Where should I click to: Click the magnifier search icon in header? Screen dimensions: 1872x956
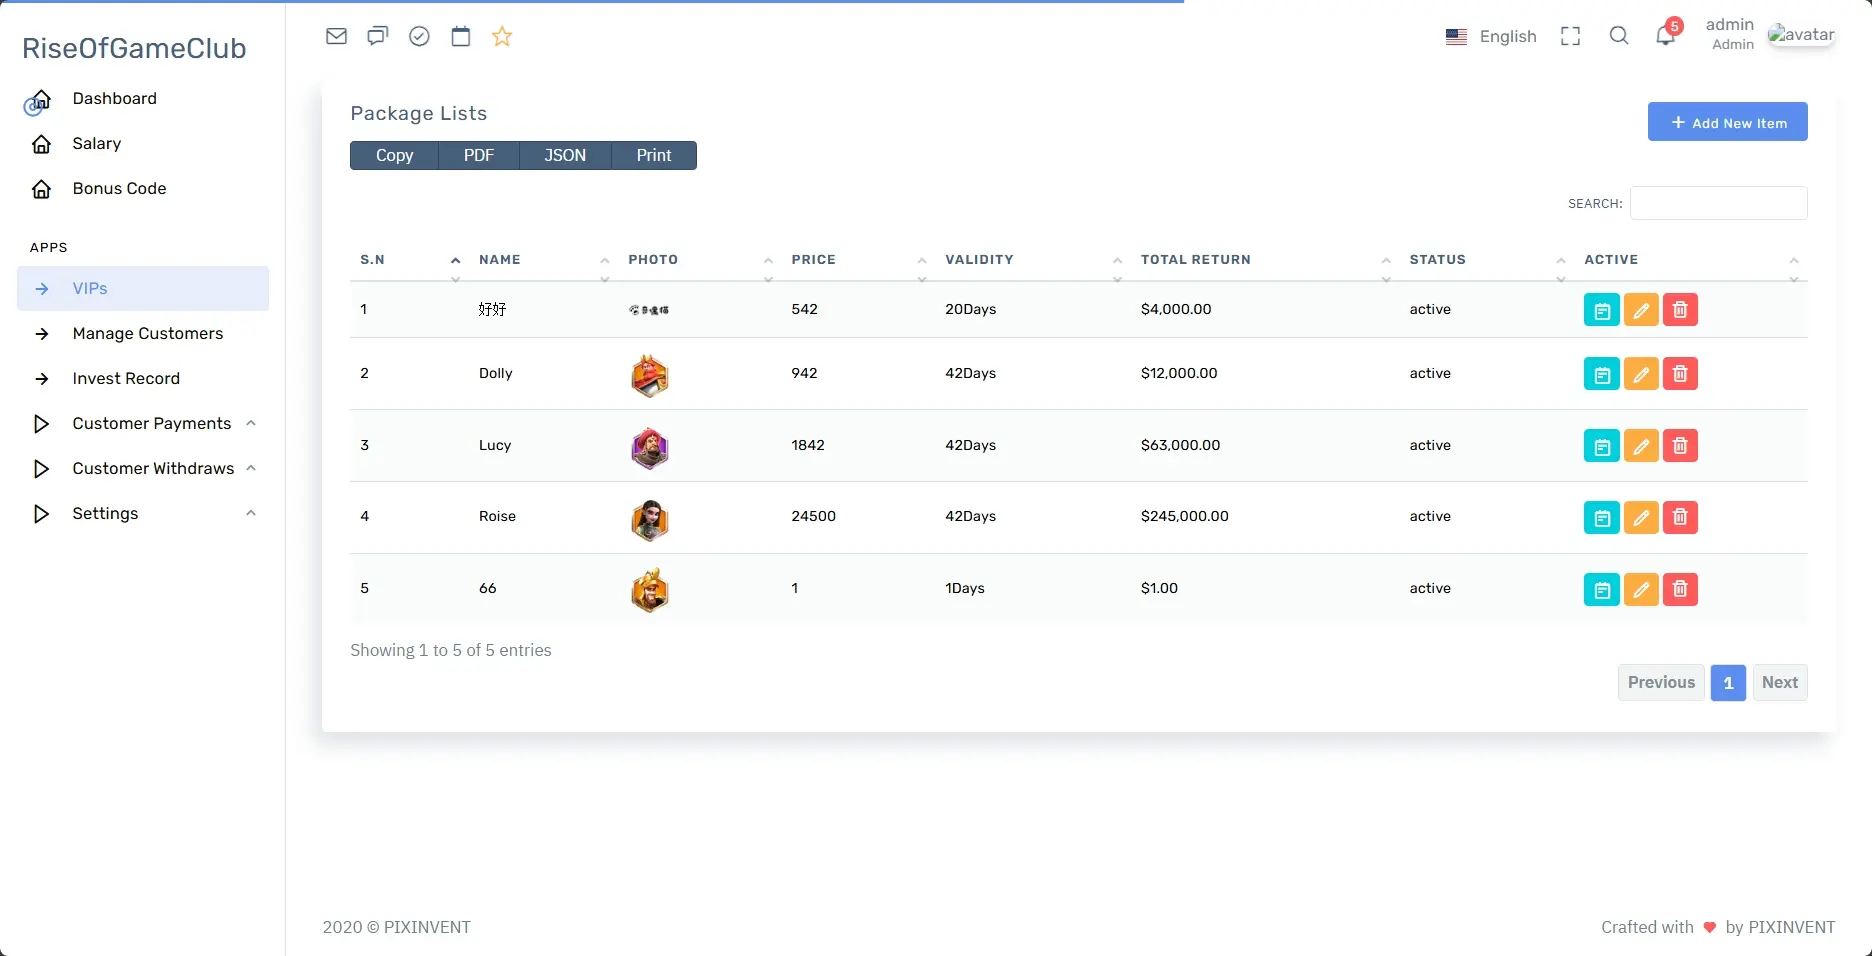pyautogui.click(x=1618, y=37)
